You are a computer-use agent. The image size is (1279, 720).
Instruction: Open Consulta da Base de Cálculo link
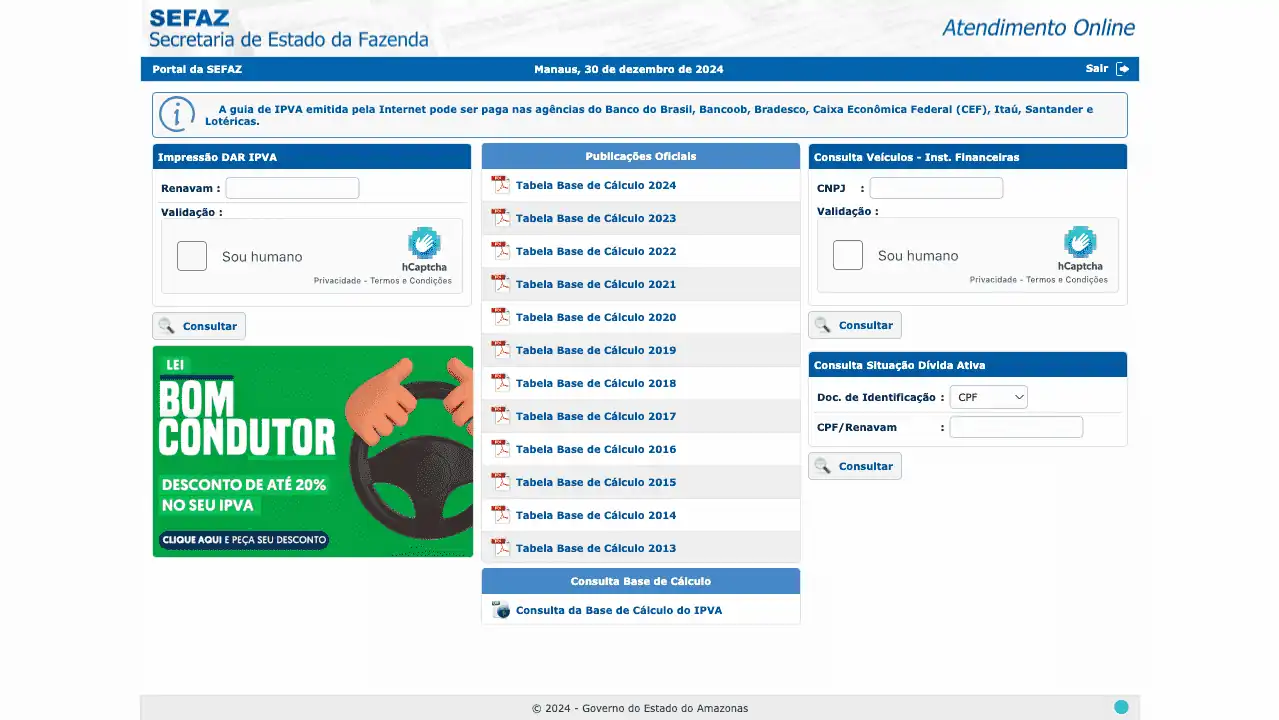coord(618,610)
